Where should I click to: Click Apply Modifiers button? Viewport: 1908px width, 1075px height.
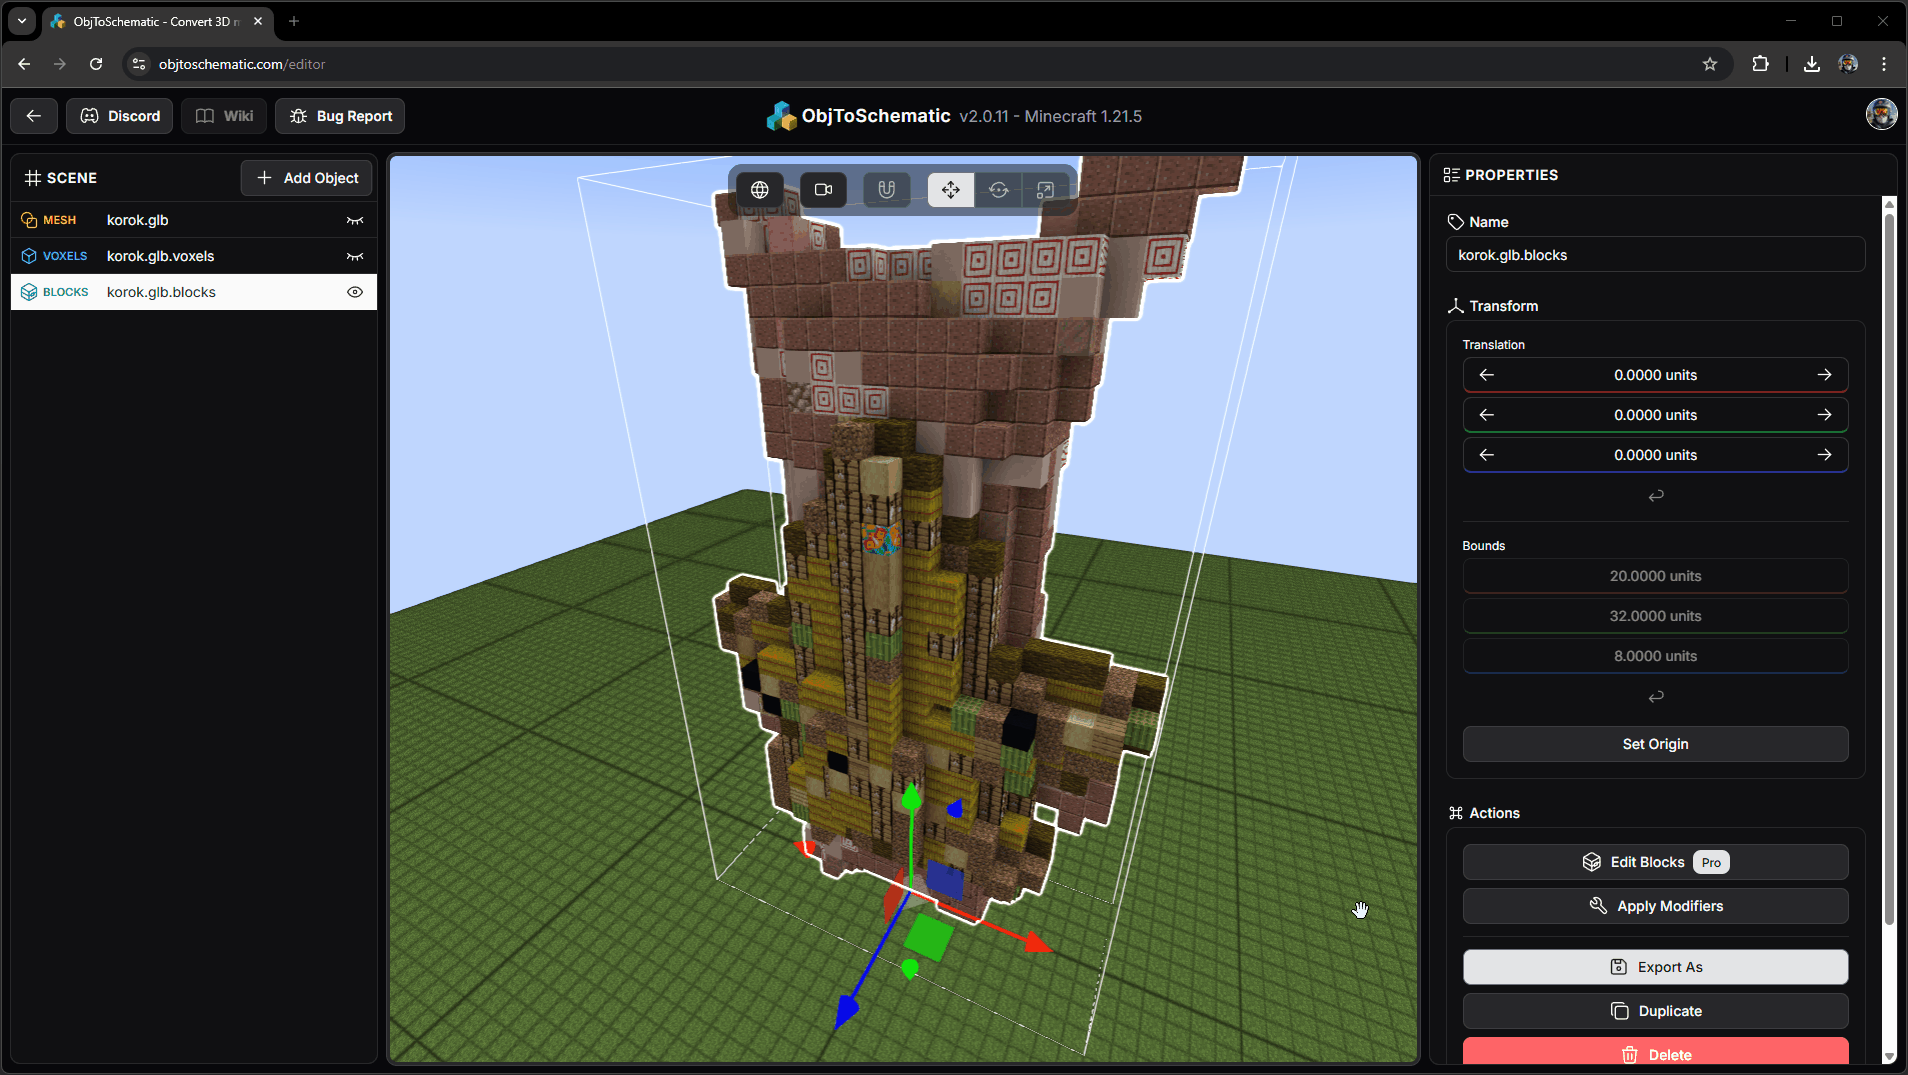1655,906
